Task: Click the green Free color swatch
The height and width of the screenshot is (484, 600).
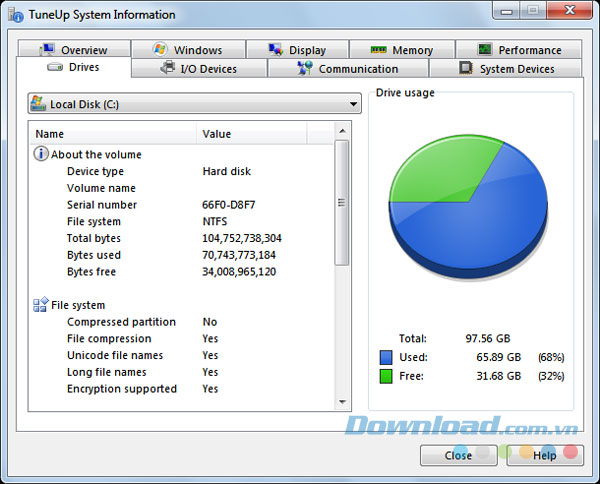Action: [x=386, y=376]
